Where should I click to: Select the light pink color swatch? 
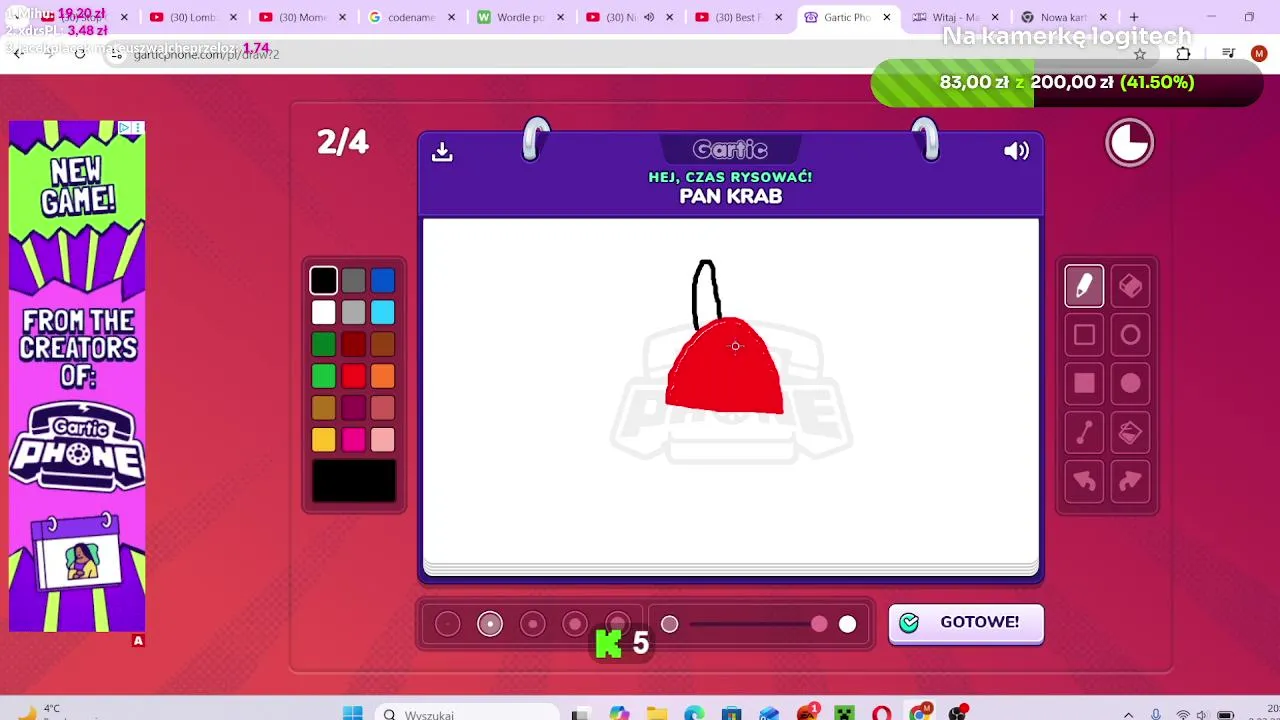tap(383, 440)
